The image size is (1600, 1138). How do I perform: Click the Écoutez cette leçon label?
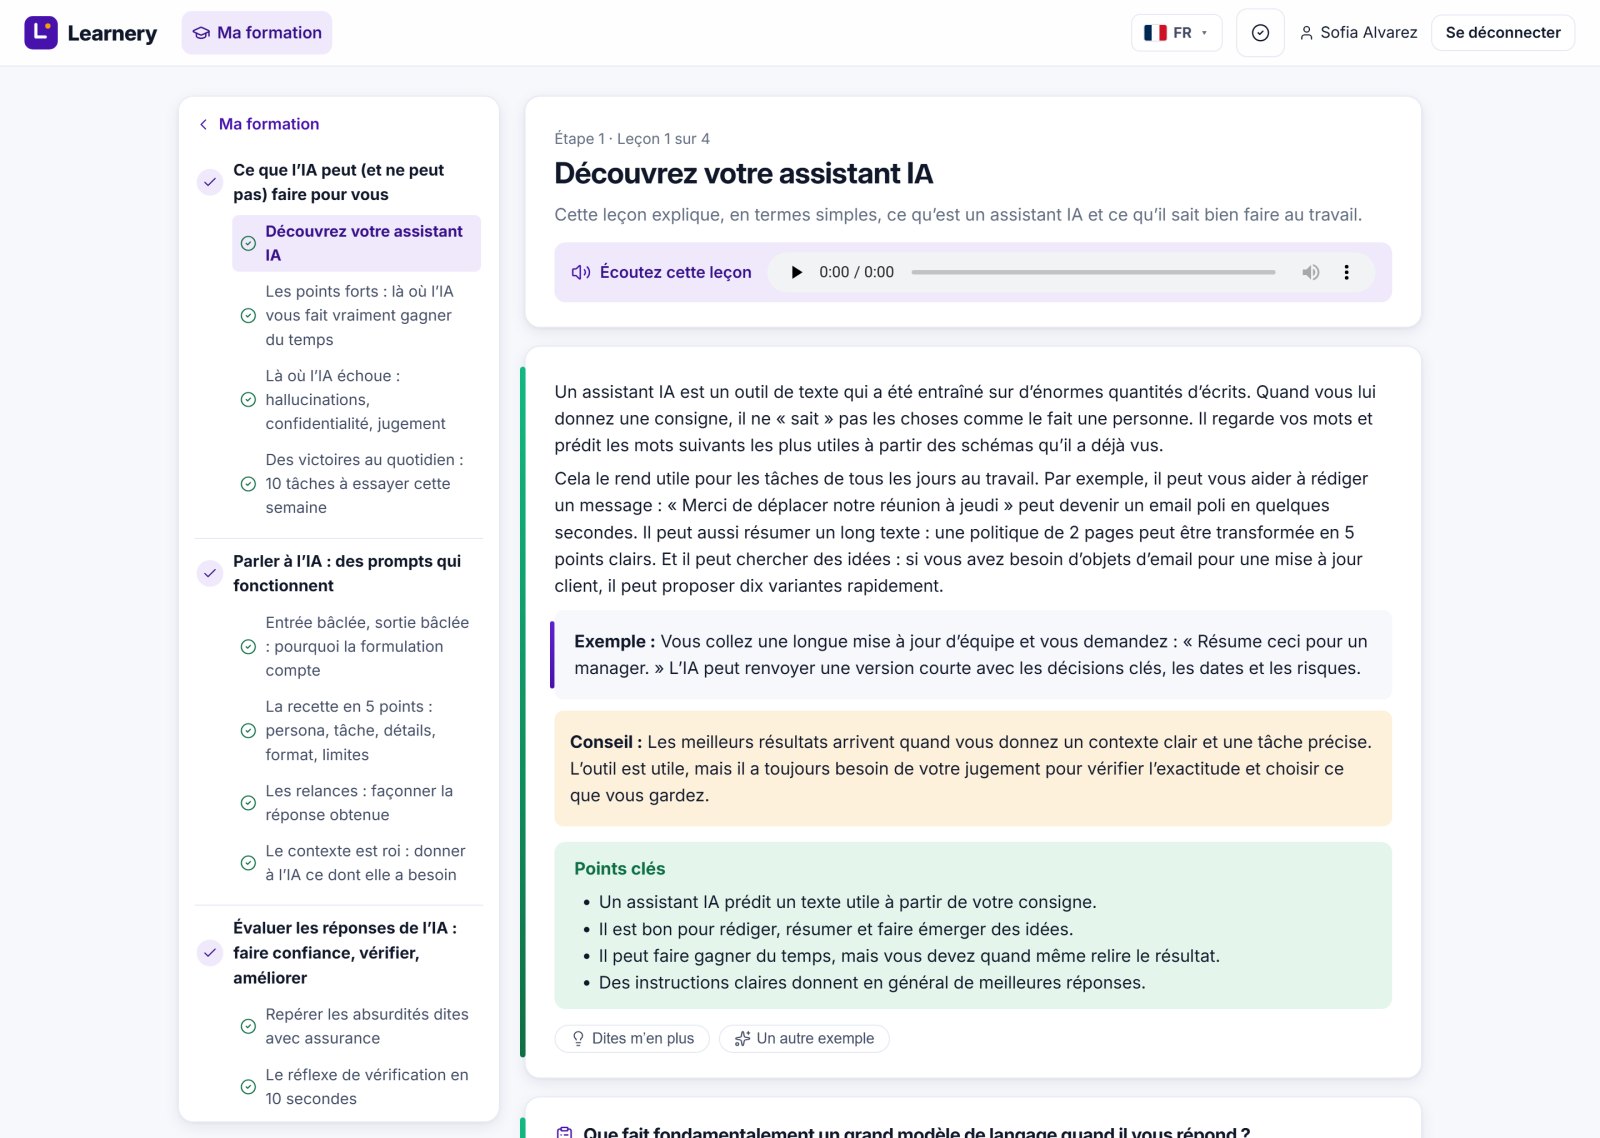(x=676, y=272)
